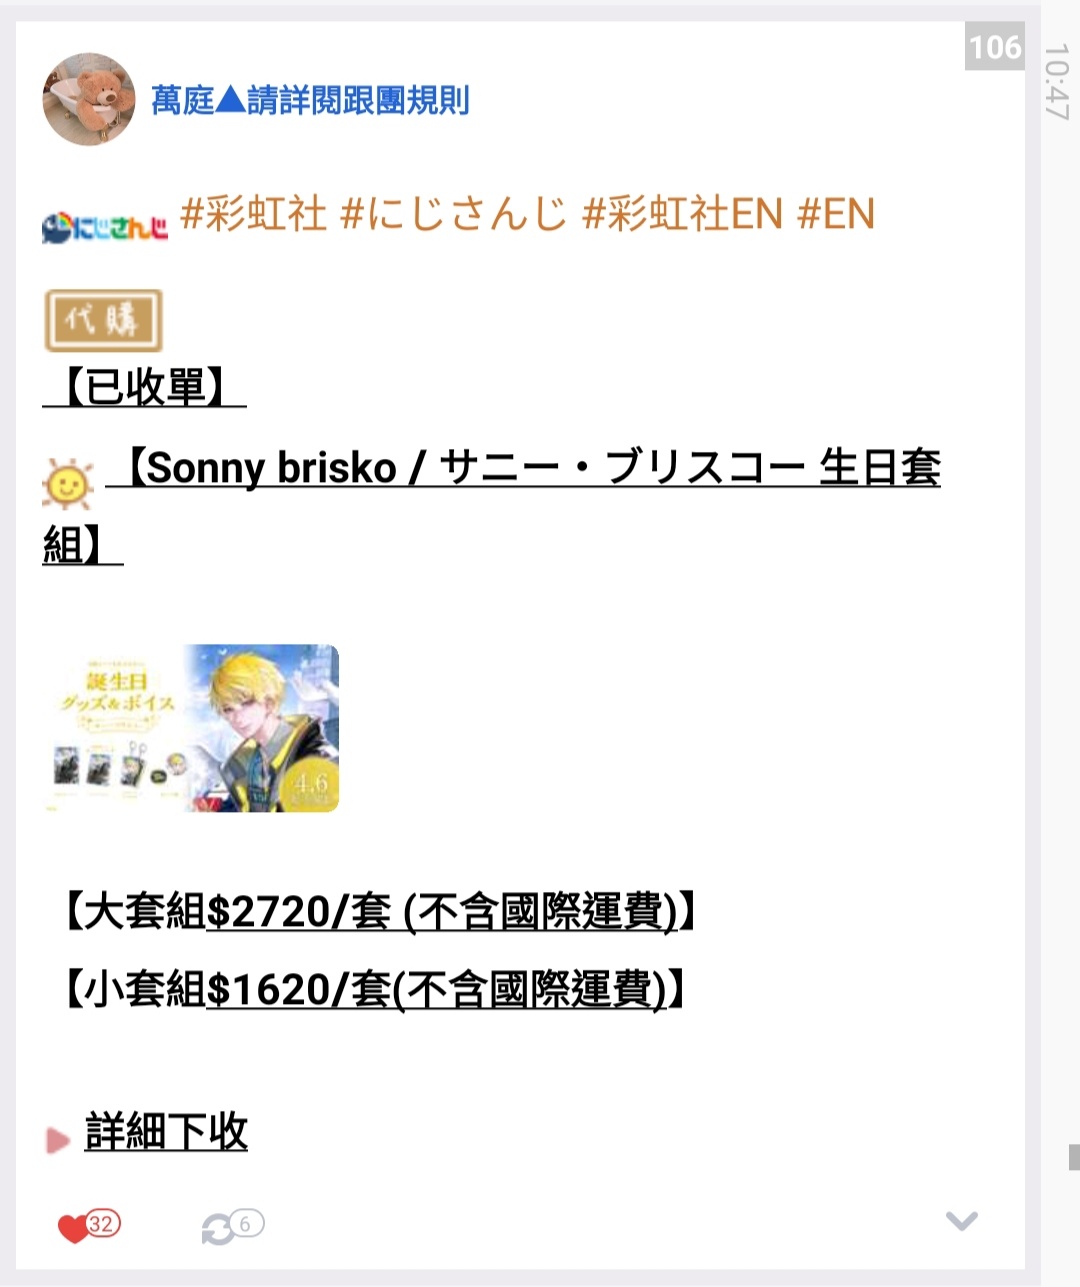Click the 小套組 $1620 price line
The height and width of the screenshot is (1287, 1080).
pyautogui.click(x=373, y=990)
